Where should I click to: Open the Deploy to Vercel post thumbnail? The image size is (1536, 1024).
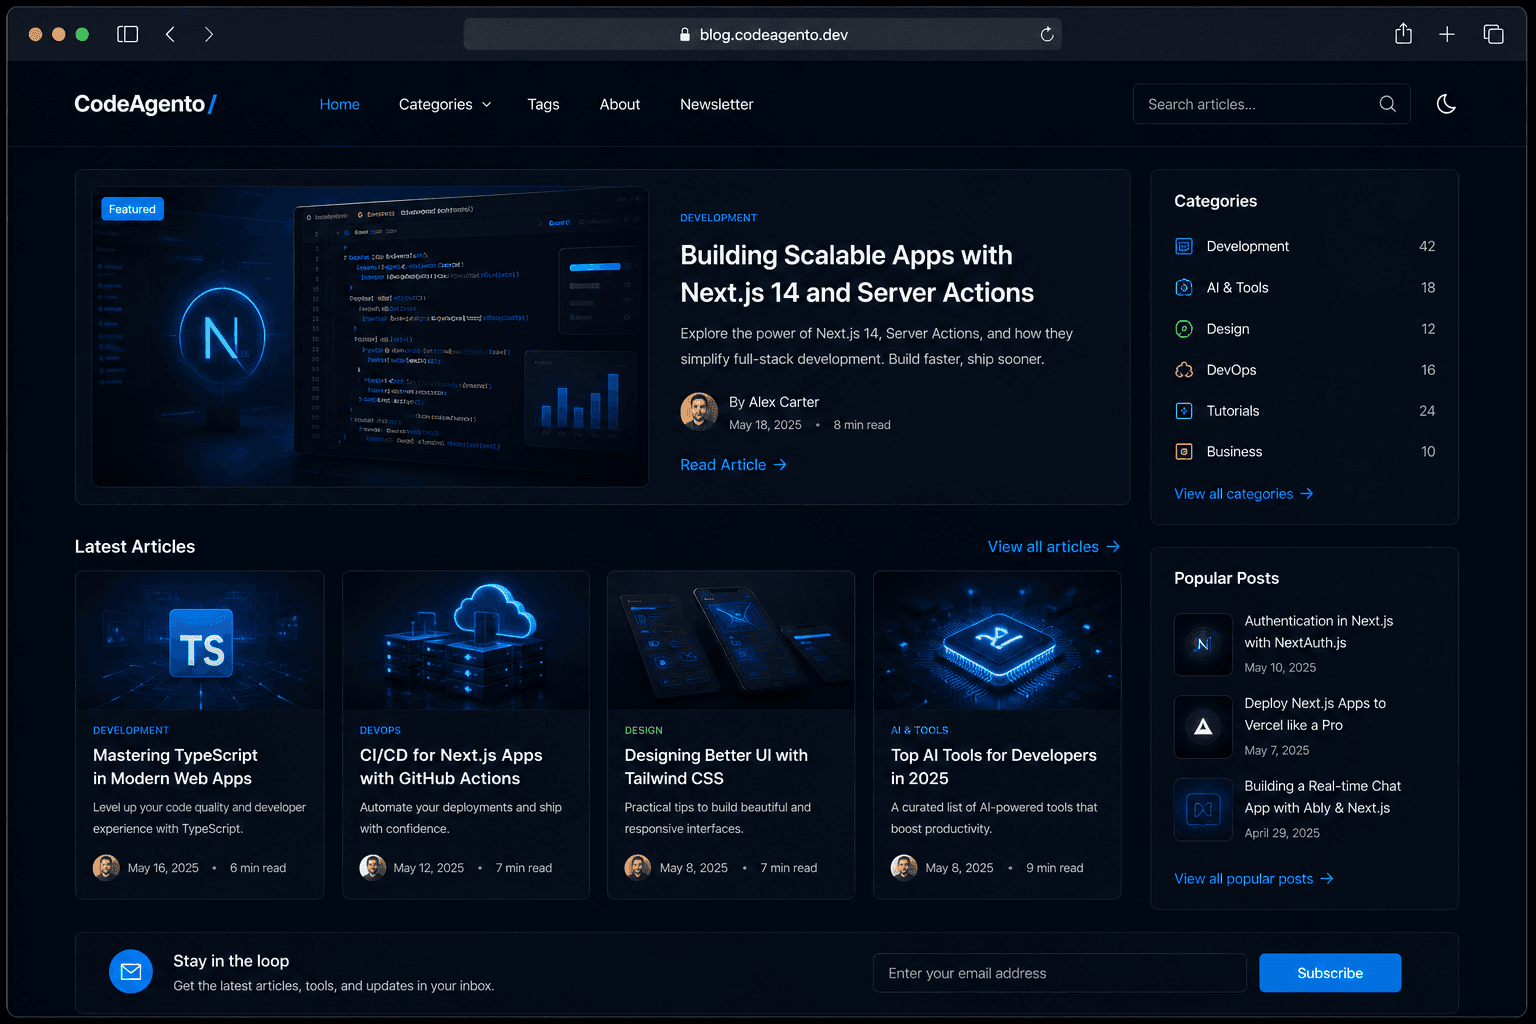pos(1203,727)
